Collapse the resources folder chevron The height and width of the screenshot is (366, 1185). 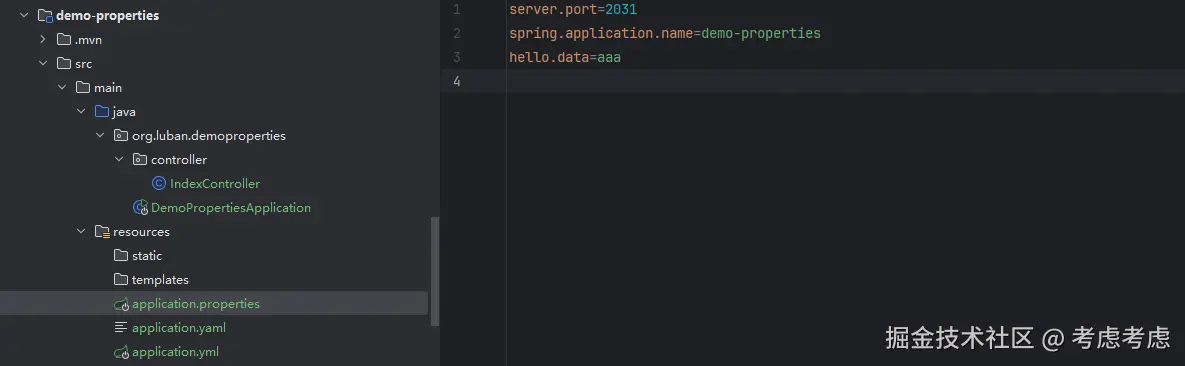coord(81,231)
